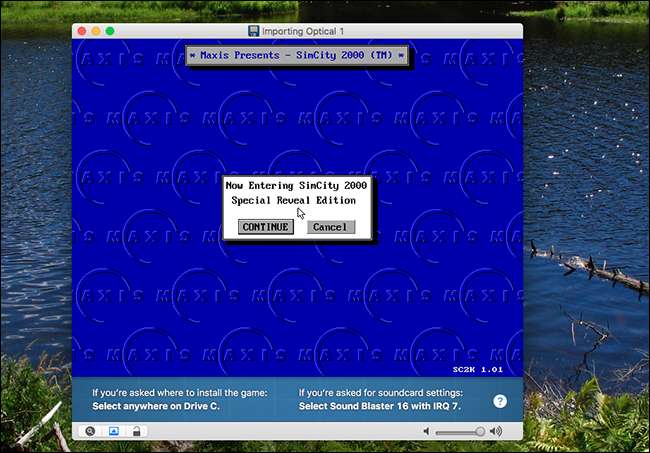Screen dimensions: 650x453
Task: Maximize the window with green button
Action: (110, 31)
